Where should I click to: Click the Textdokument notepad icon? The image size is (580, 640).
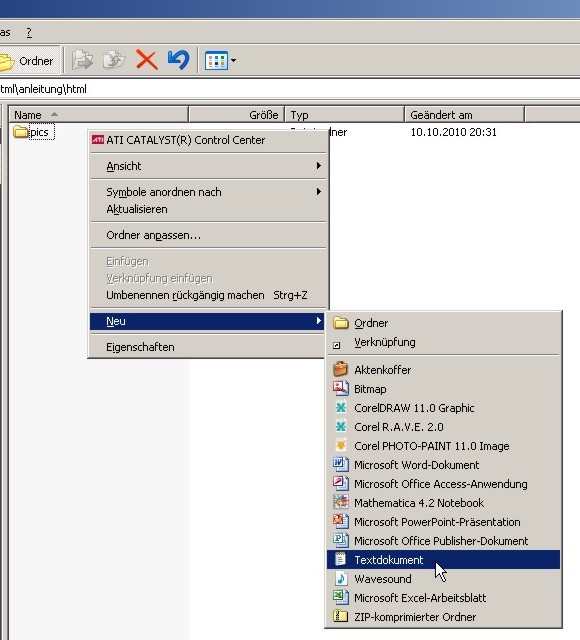[340, 559]
